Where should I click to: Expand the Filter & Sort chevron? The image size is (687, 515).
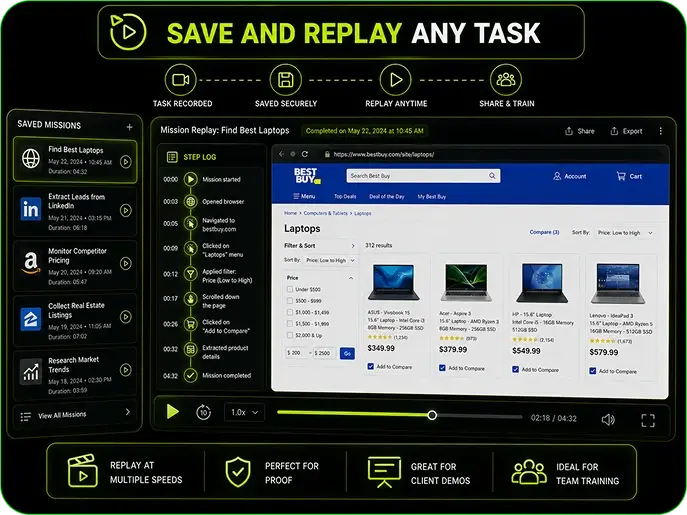tap(353, 246)
